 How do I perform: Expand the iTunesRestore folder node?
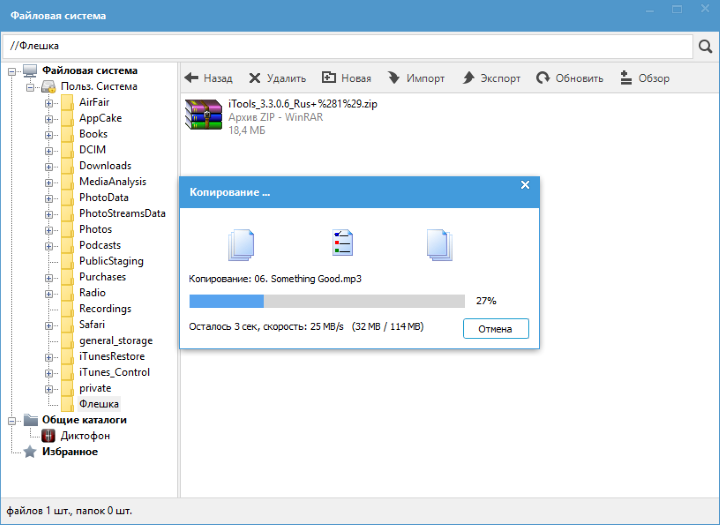(49, 357)
